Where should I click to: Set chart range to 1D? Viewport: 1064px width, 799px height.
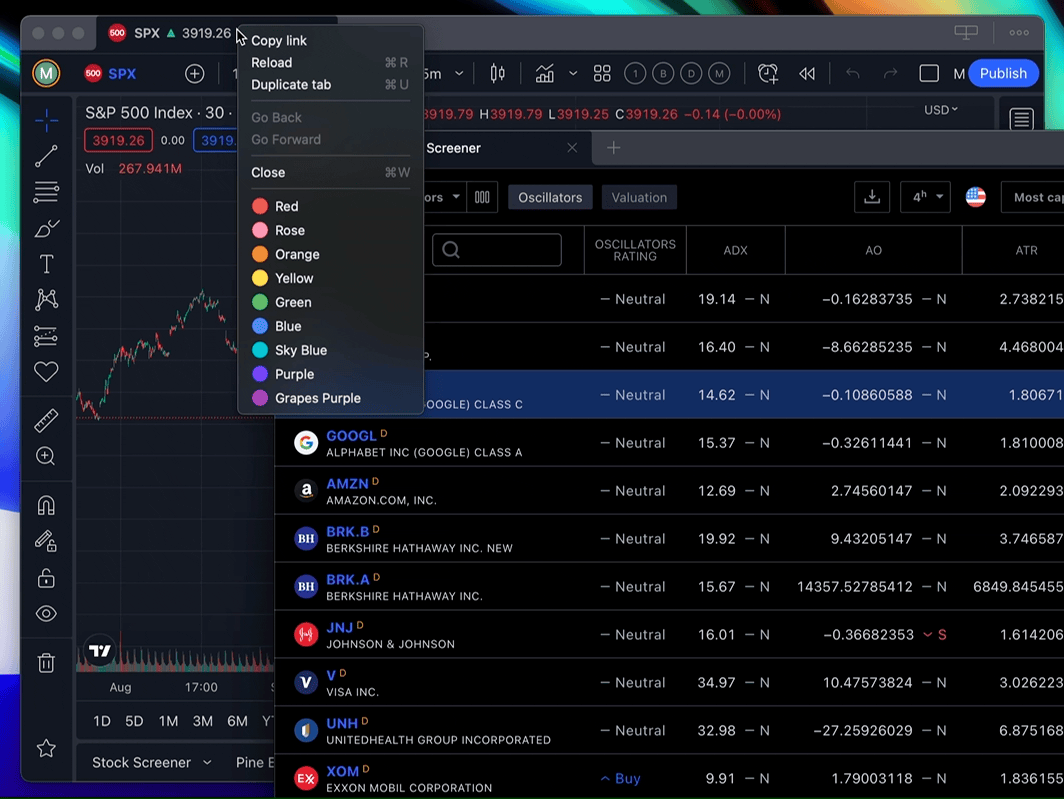(x=102, y=721)
